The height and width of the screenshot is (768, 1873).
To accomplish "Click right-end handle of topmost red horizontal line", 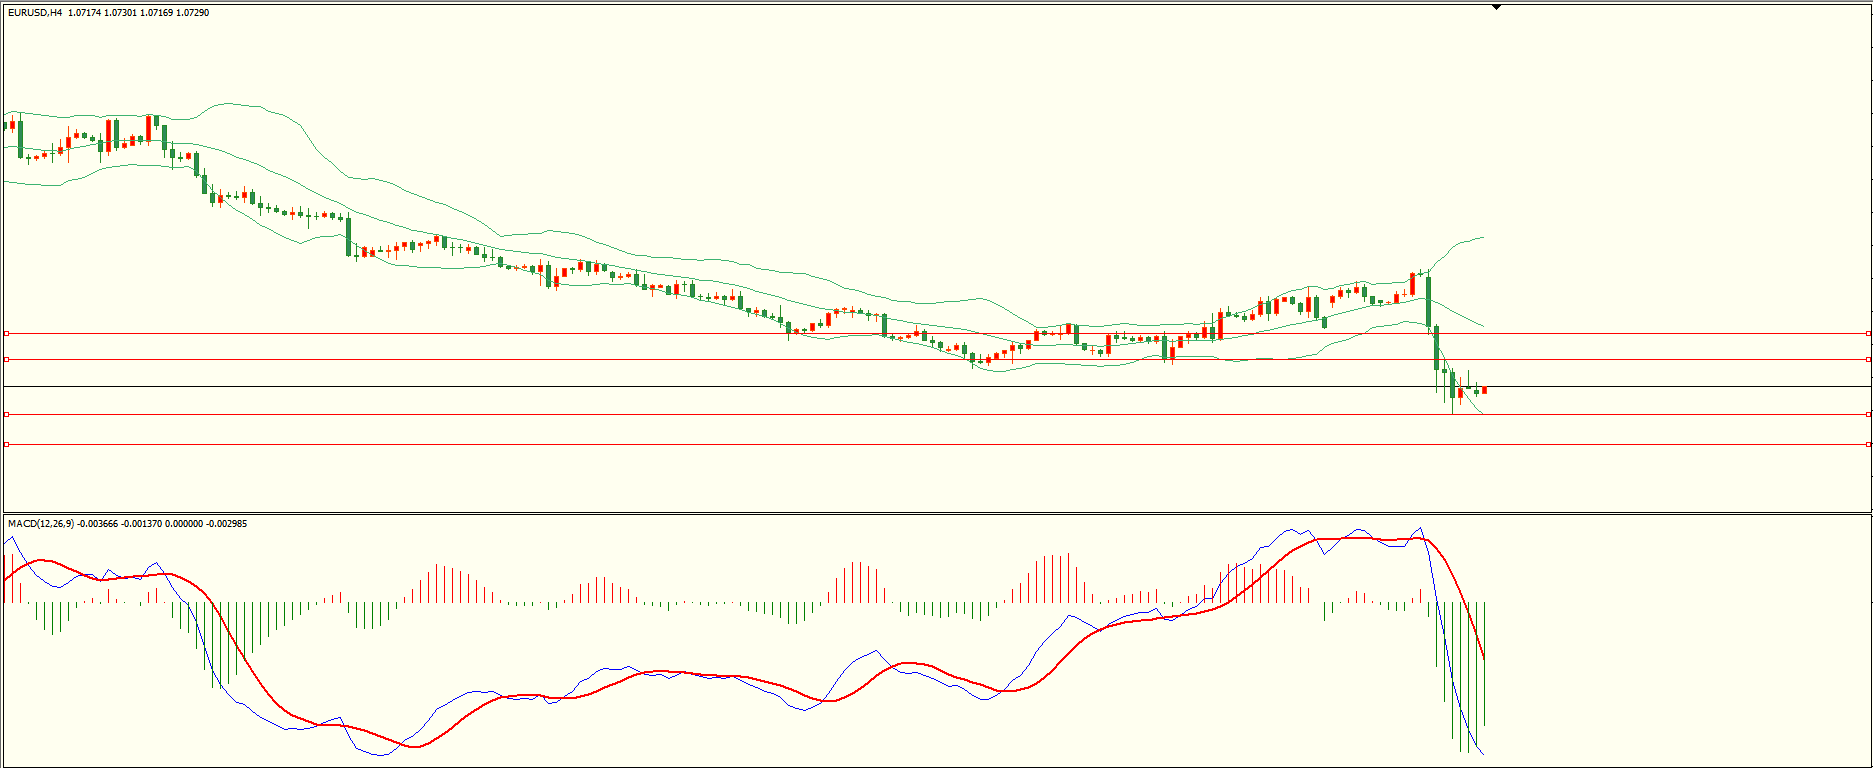I will point(1868,333).
